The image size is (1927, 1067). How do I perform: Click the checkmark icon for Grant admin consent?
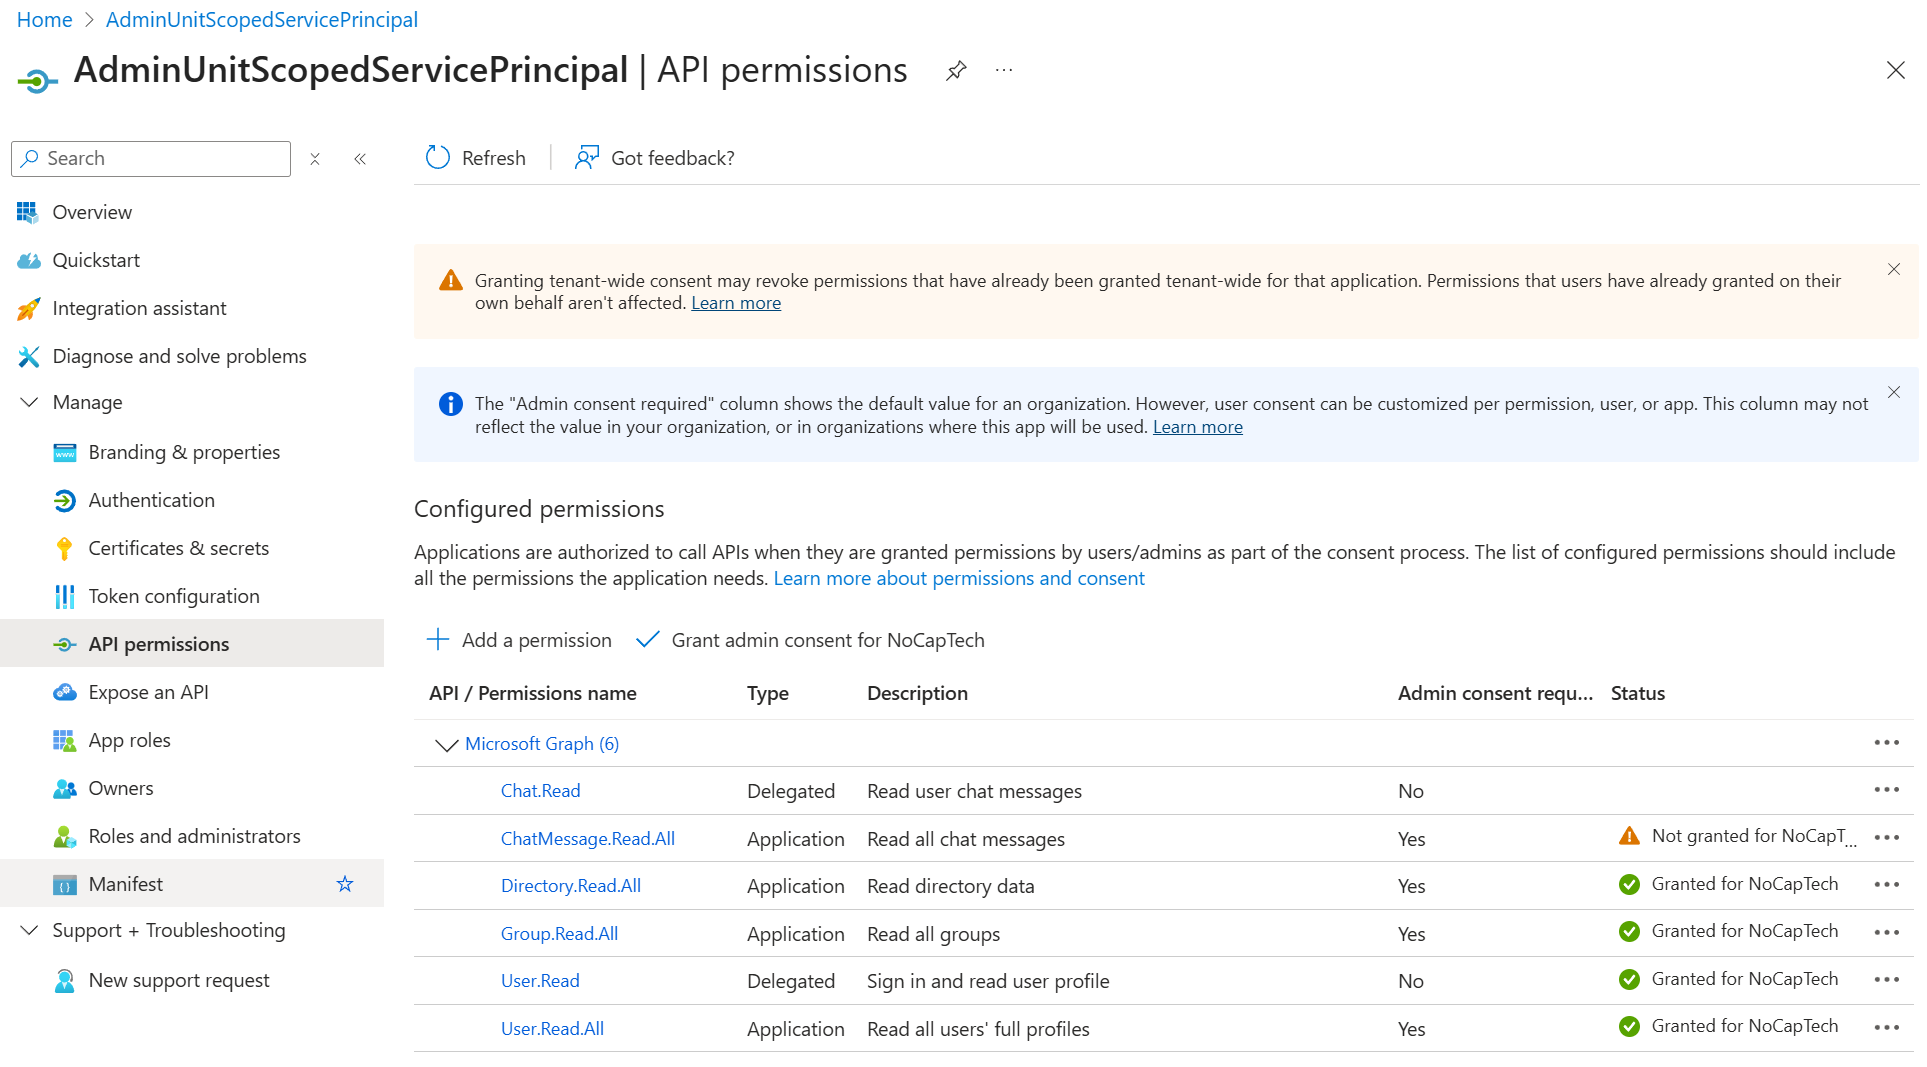[x=648, y=640]
